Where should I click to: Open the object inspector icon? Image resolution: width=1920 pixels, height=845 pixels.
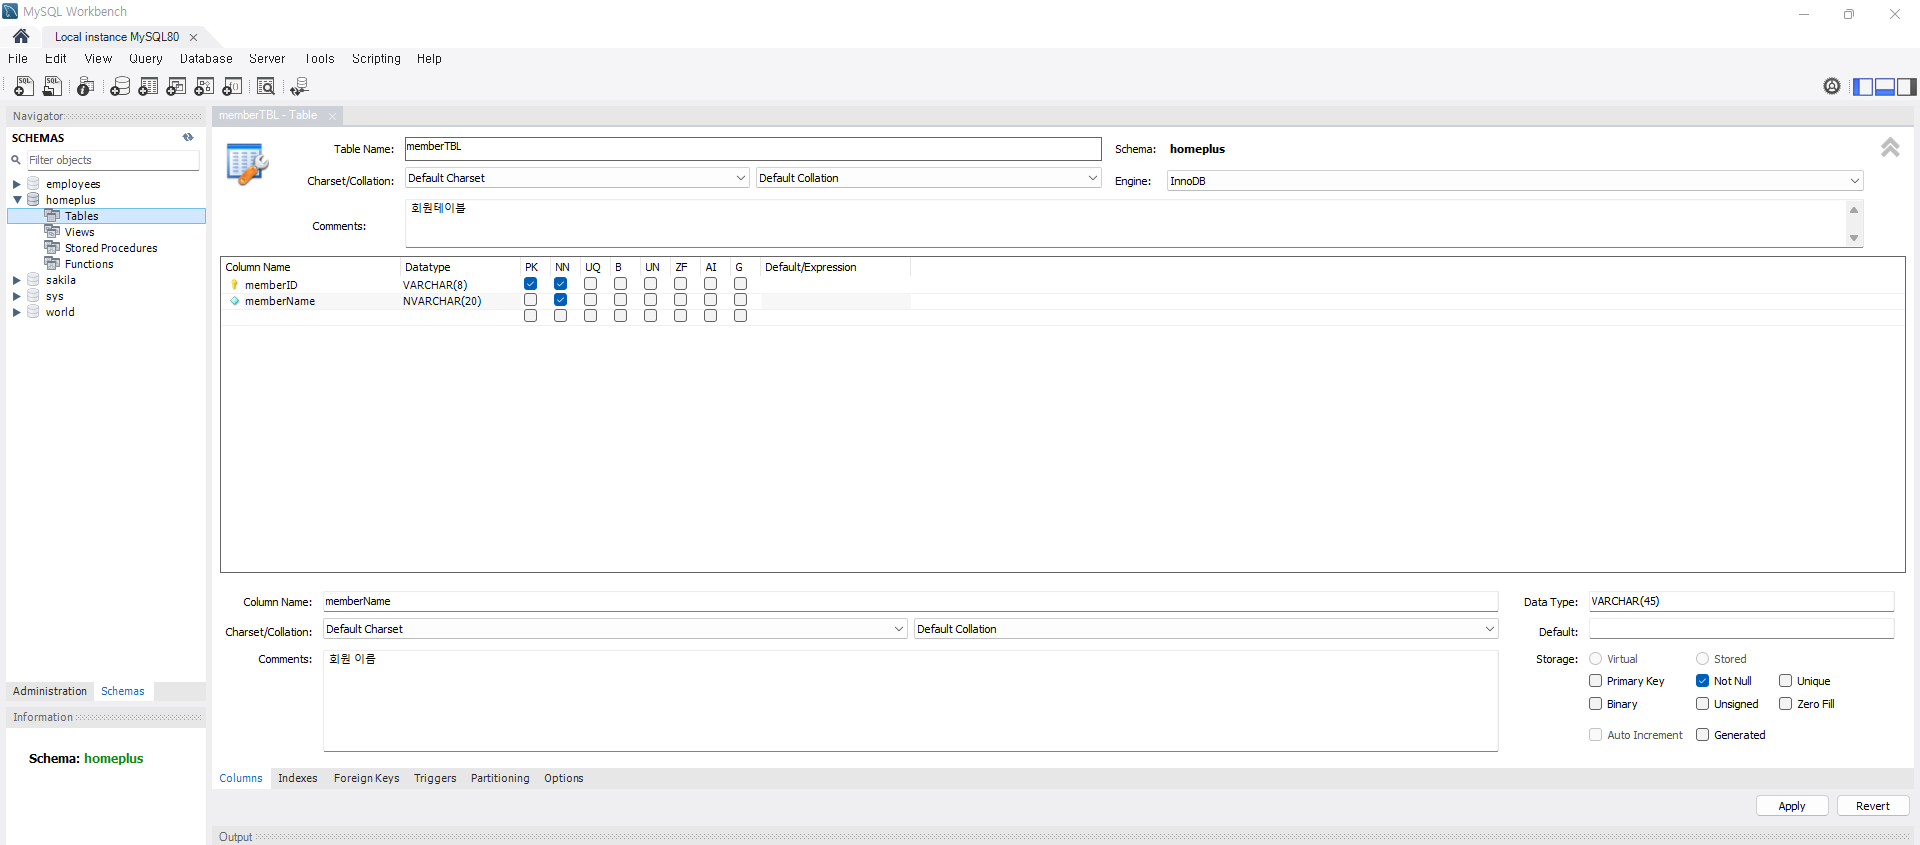86,87
